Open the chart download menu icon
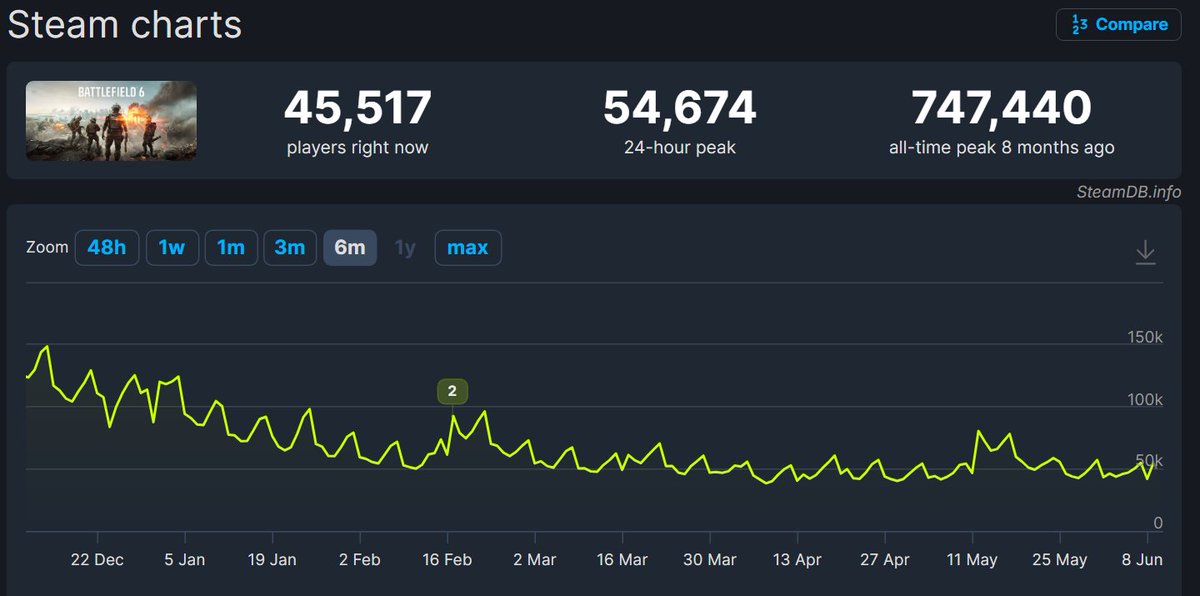 click(x=1146, y=253)
